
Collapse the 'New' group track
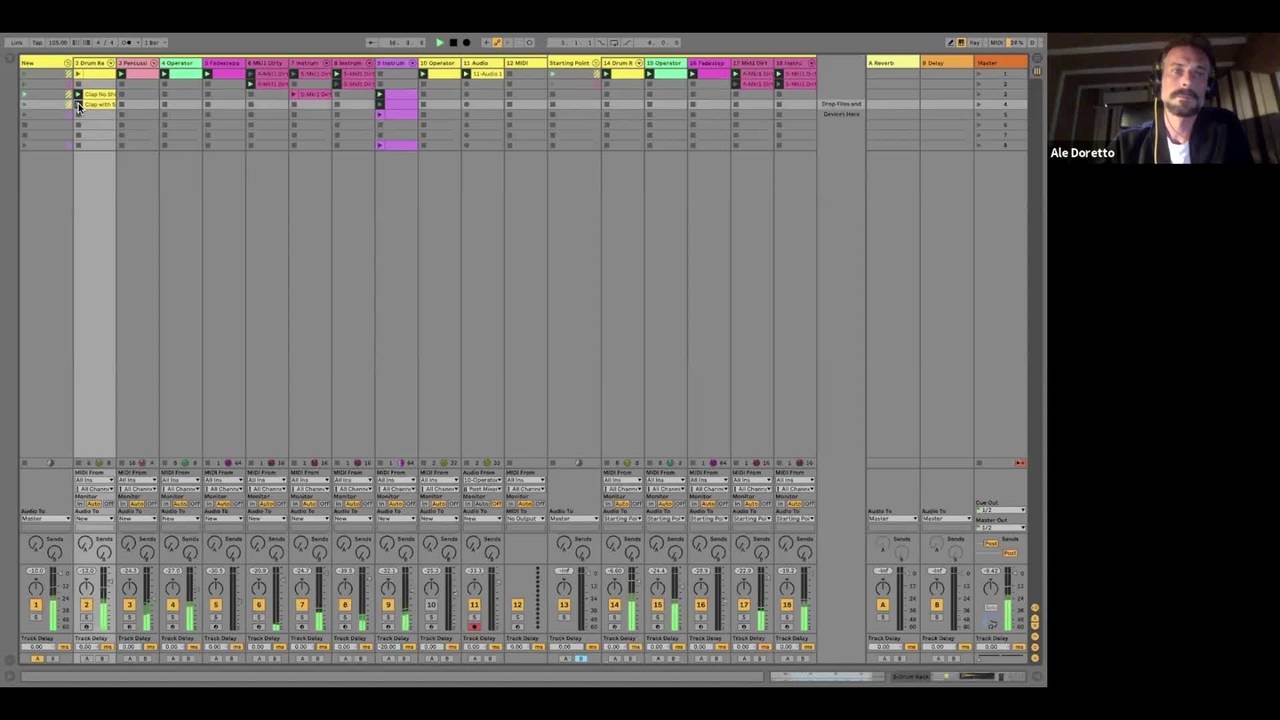(x=67, y=63)
